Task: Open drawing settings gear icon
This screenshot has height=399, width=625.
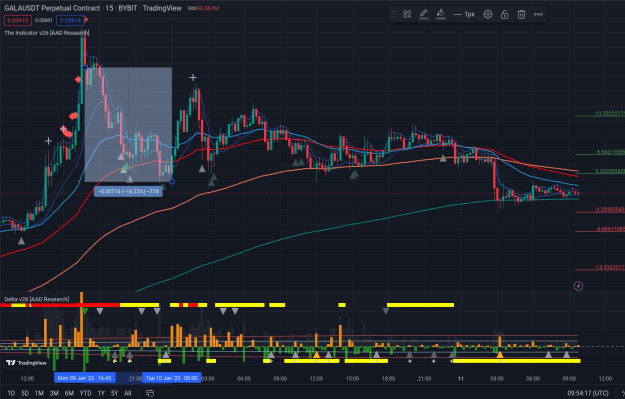Action: click(x=487, y=14)
